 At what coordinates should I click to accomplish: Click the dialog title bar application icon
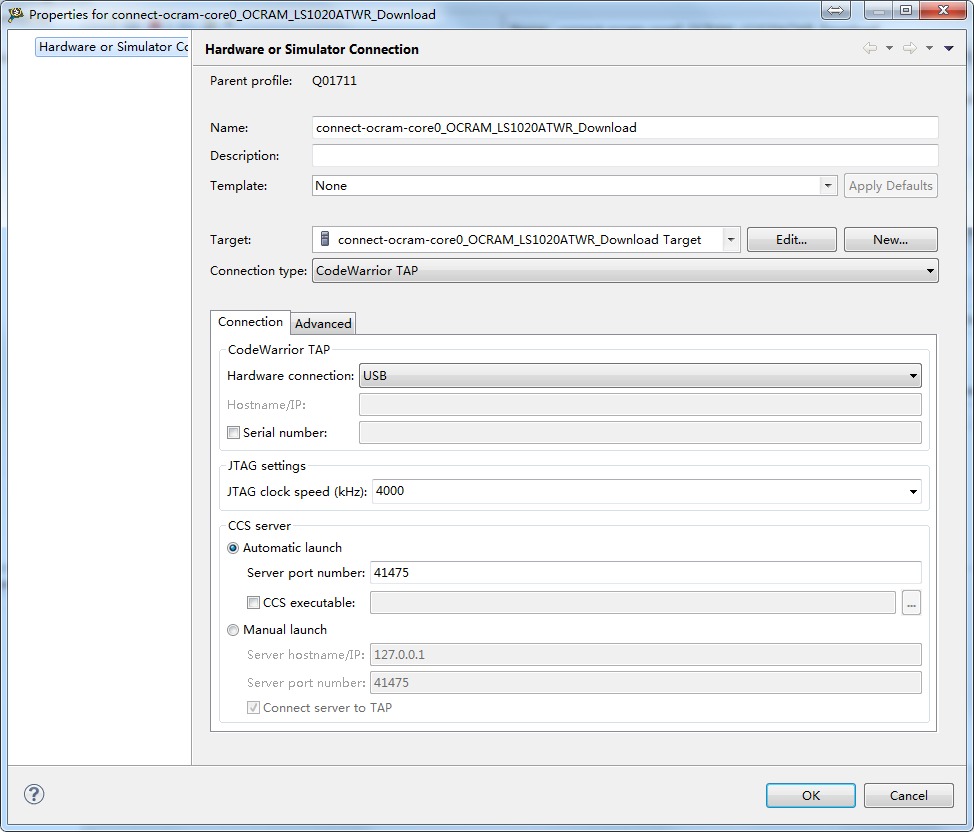[16, 14]
